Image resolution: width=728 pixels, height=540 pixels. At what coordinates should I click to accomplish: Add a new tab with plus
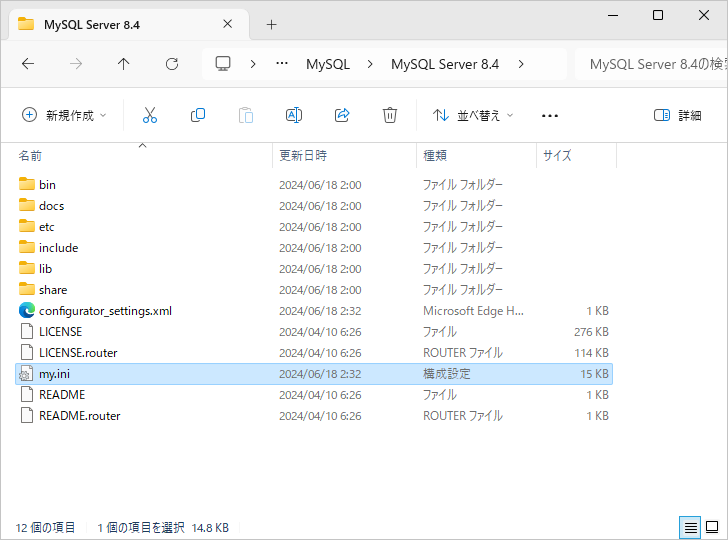pyautogui.click(x=272, y=25)
